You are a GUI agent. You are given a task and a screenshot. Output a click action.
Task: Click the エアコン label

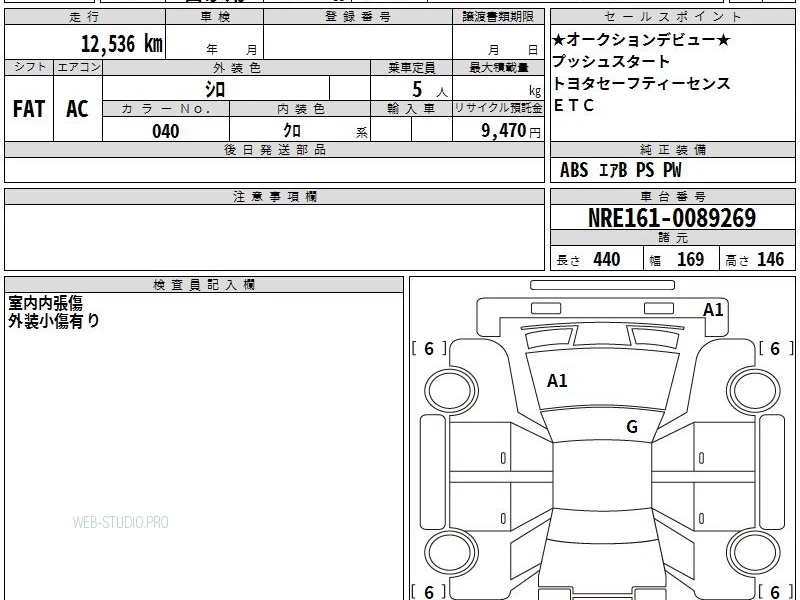pyautogui.click(x=78, y=67)
